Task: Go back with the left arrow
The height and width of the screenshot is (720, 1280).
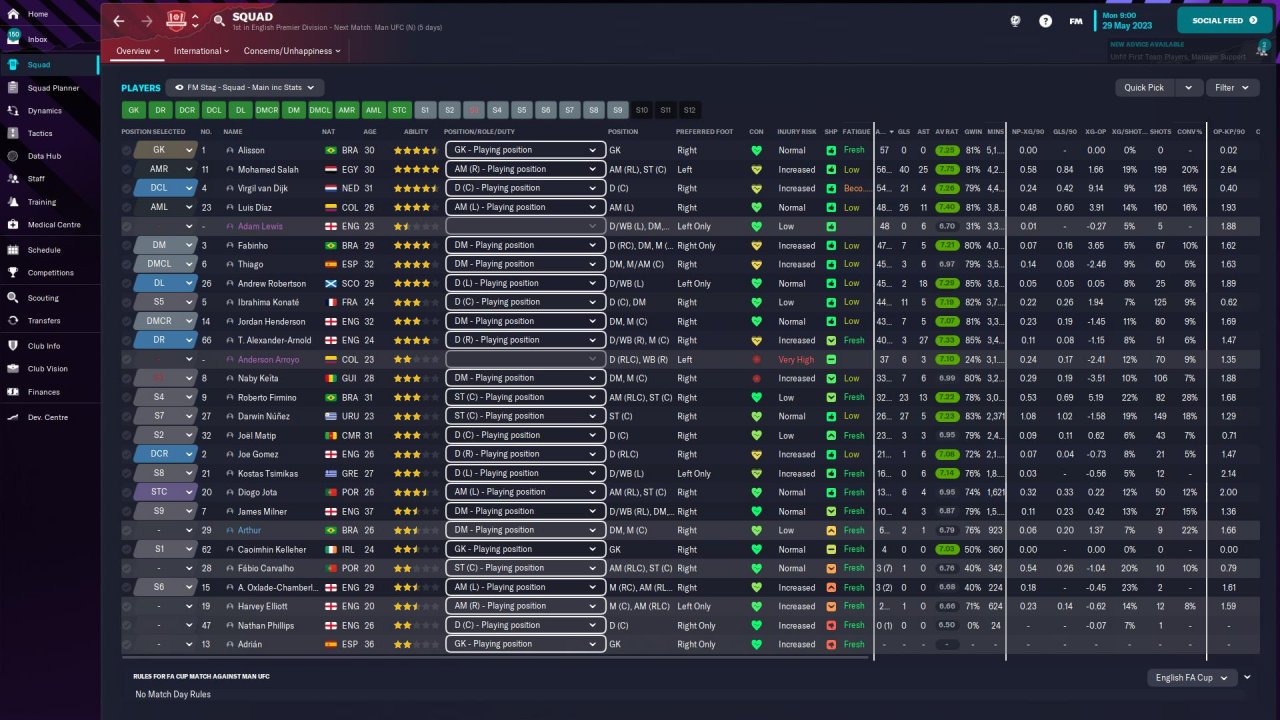Action: pos(119,21)
